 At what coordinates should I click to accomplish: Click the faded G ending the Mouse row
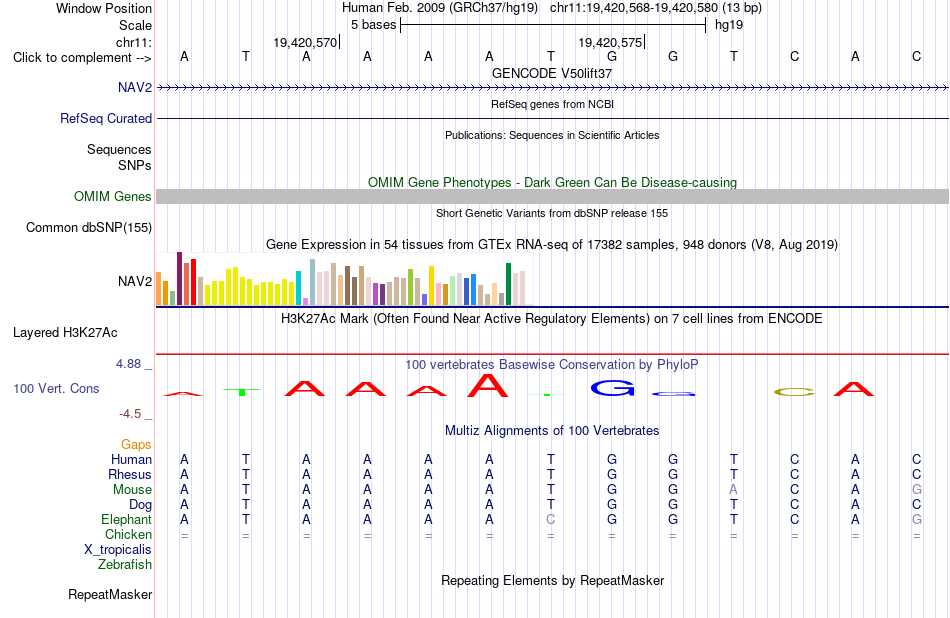click(x=916, y=490)
